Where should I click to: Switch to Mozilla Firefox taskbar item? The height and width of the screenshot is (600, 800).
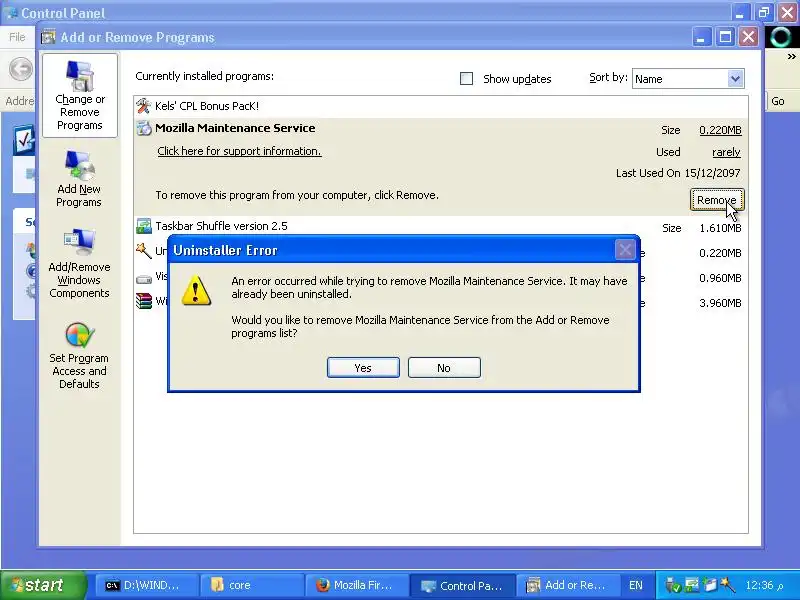[357, 585]
